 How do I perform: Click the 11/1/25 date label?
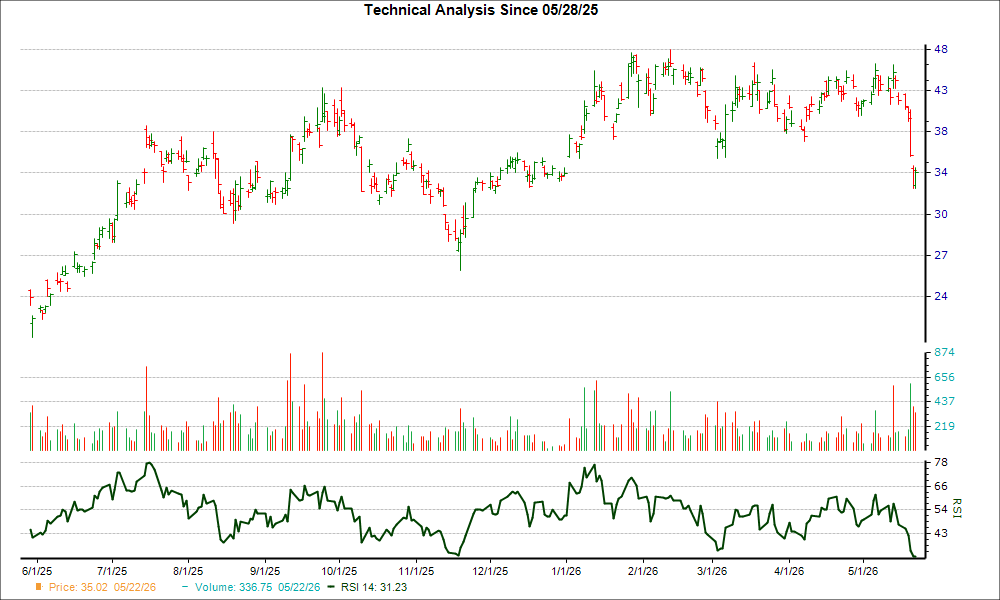[x=416, y=571]
